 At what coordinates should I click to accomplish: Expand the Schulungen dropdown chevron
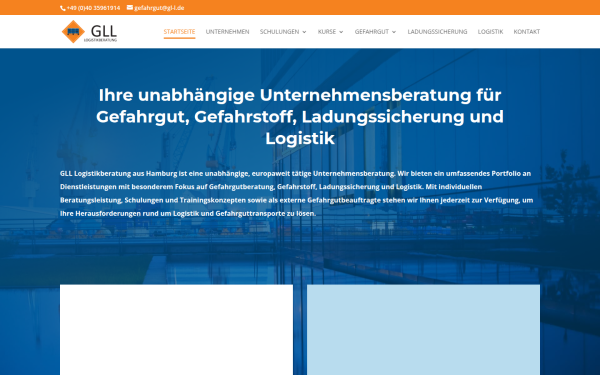point(305,32)
